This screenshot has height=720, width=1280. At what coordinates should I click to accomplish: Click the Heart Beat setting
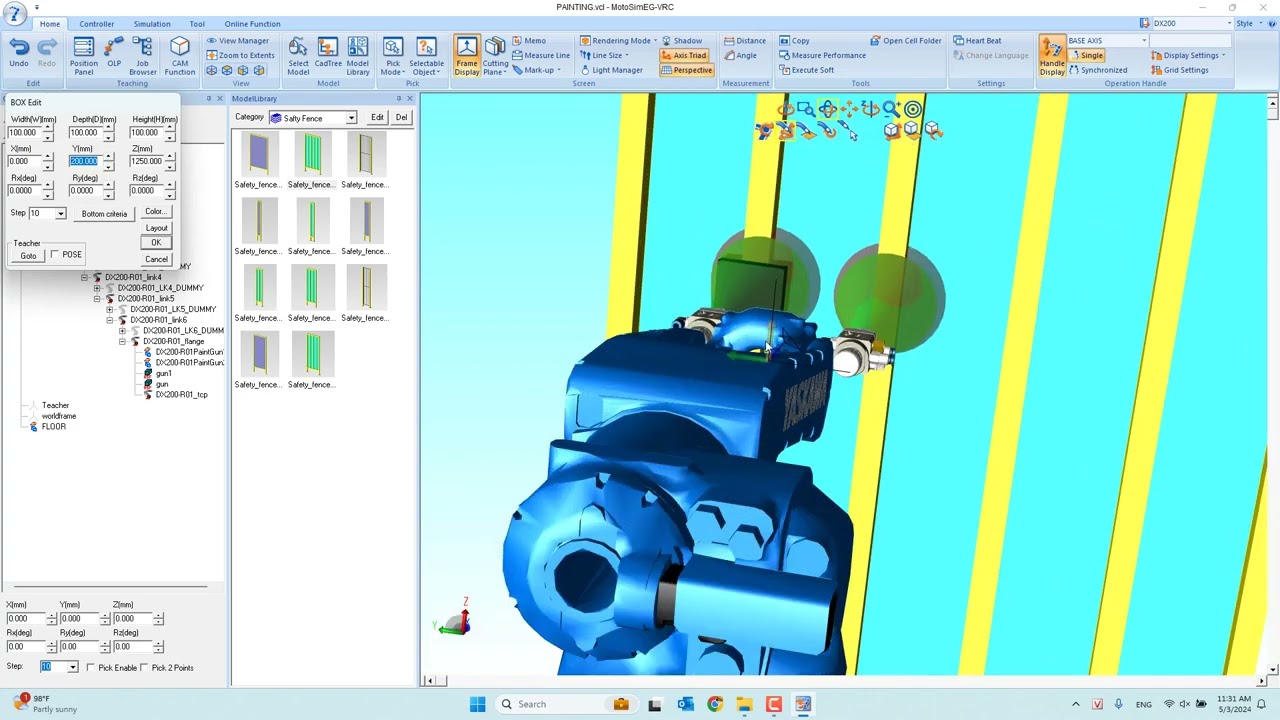pyautogui.click(x=977, y=41)
